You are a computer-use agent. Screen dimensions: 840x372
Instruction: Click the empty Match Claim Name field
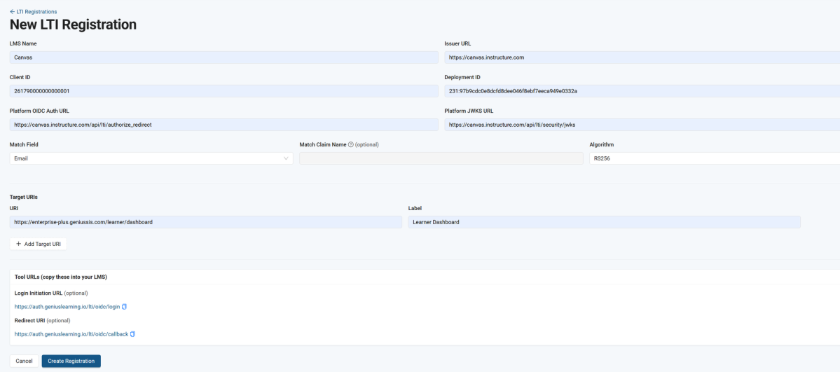[x=441, y=159]
